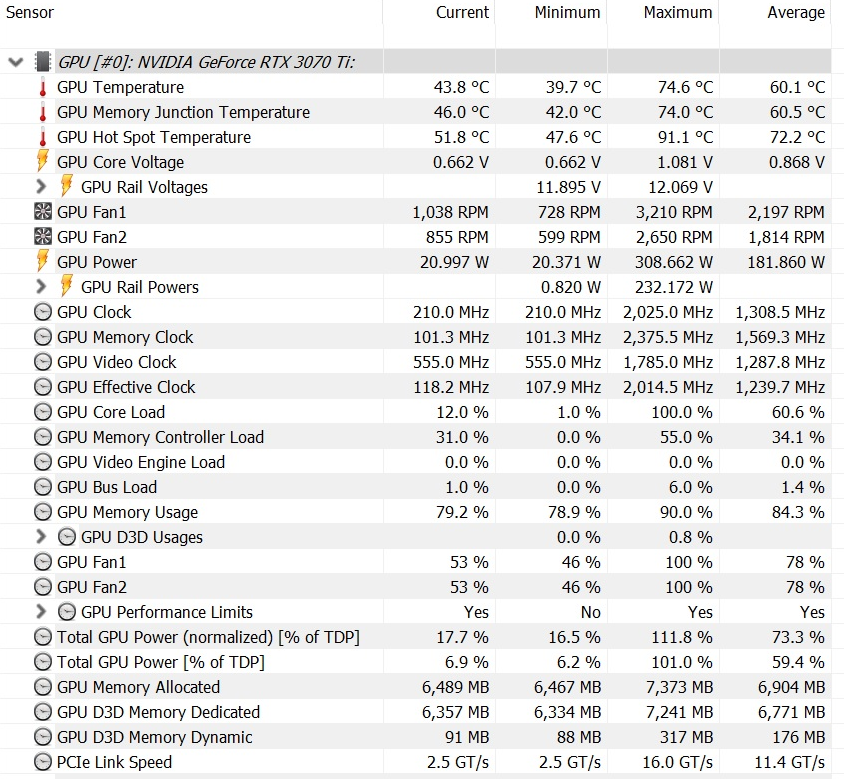
Task: Click the 232.172 W maximum rail power value
Action: [673, 287]
